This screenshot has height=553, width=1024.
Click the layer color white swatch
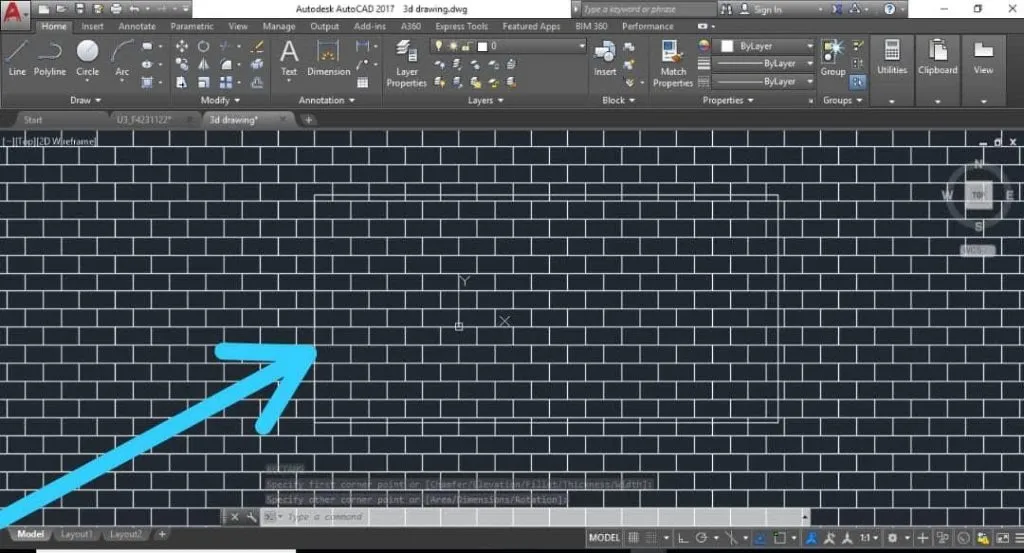coord(482,46)
